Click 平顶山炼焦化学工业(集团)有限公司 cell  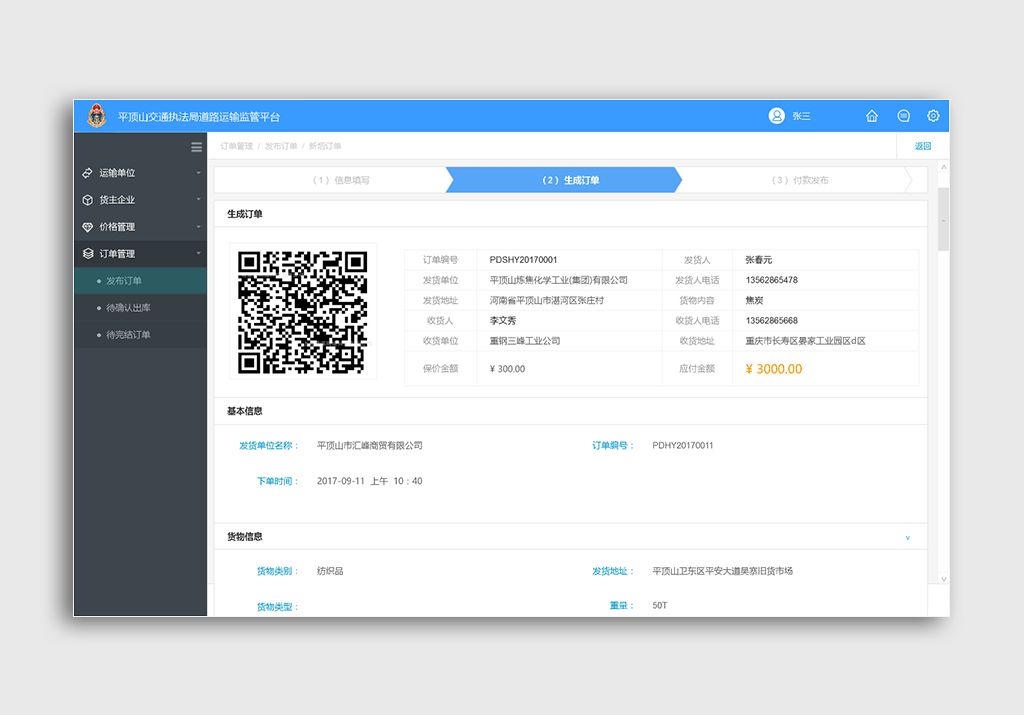pyautogui.click(x=558, y=280)
